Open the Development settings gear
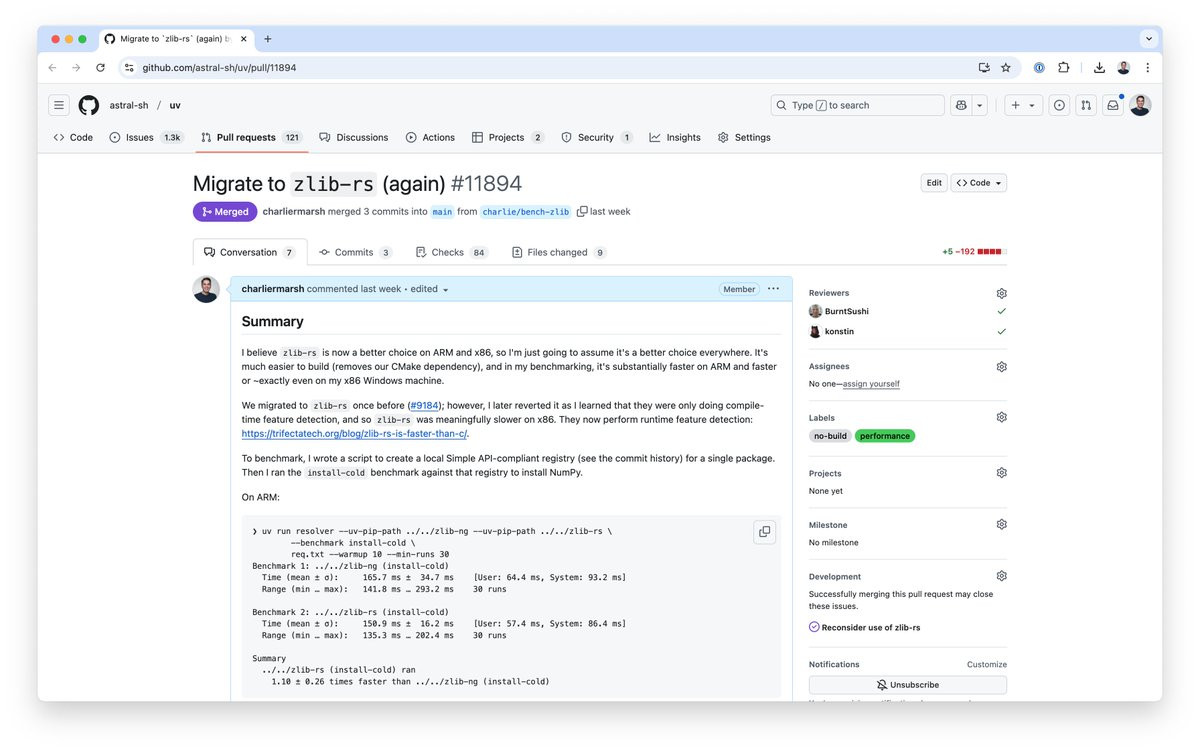 pyautogui.click(x=1001, y=576)
